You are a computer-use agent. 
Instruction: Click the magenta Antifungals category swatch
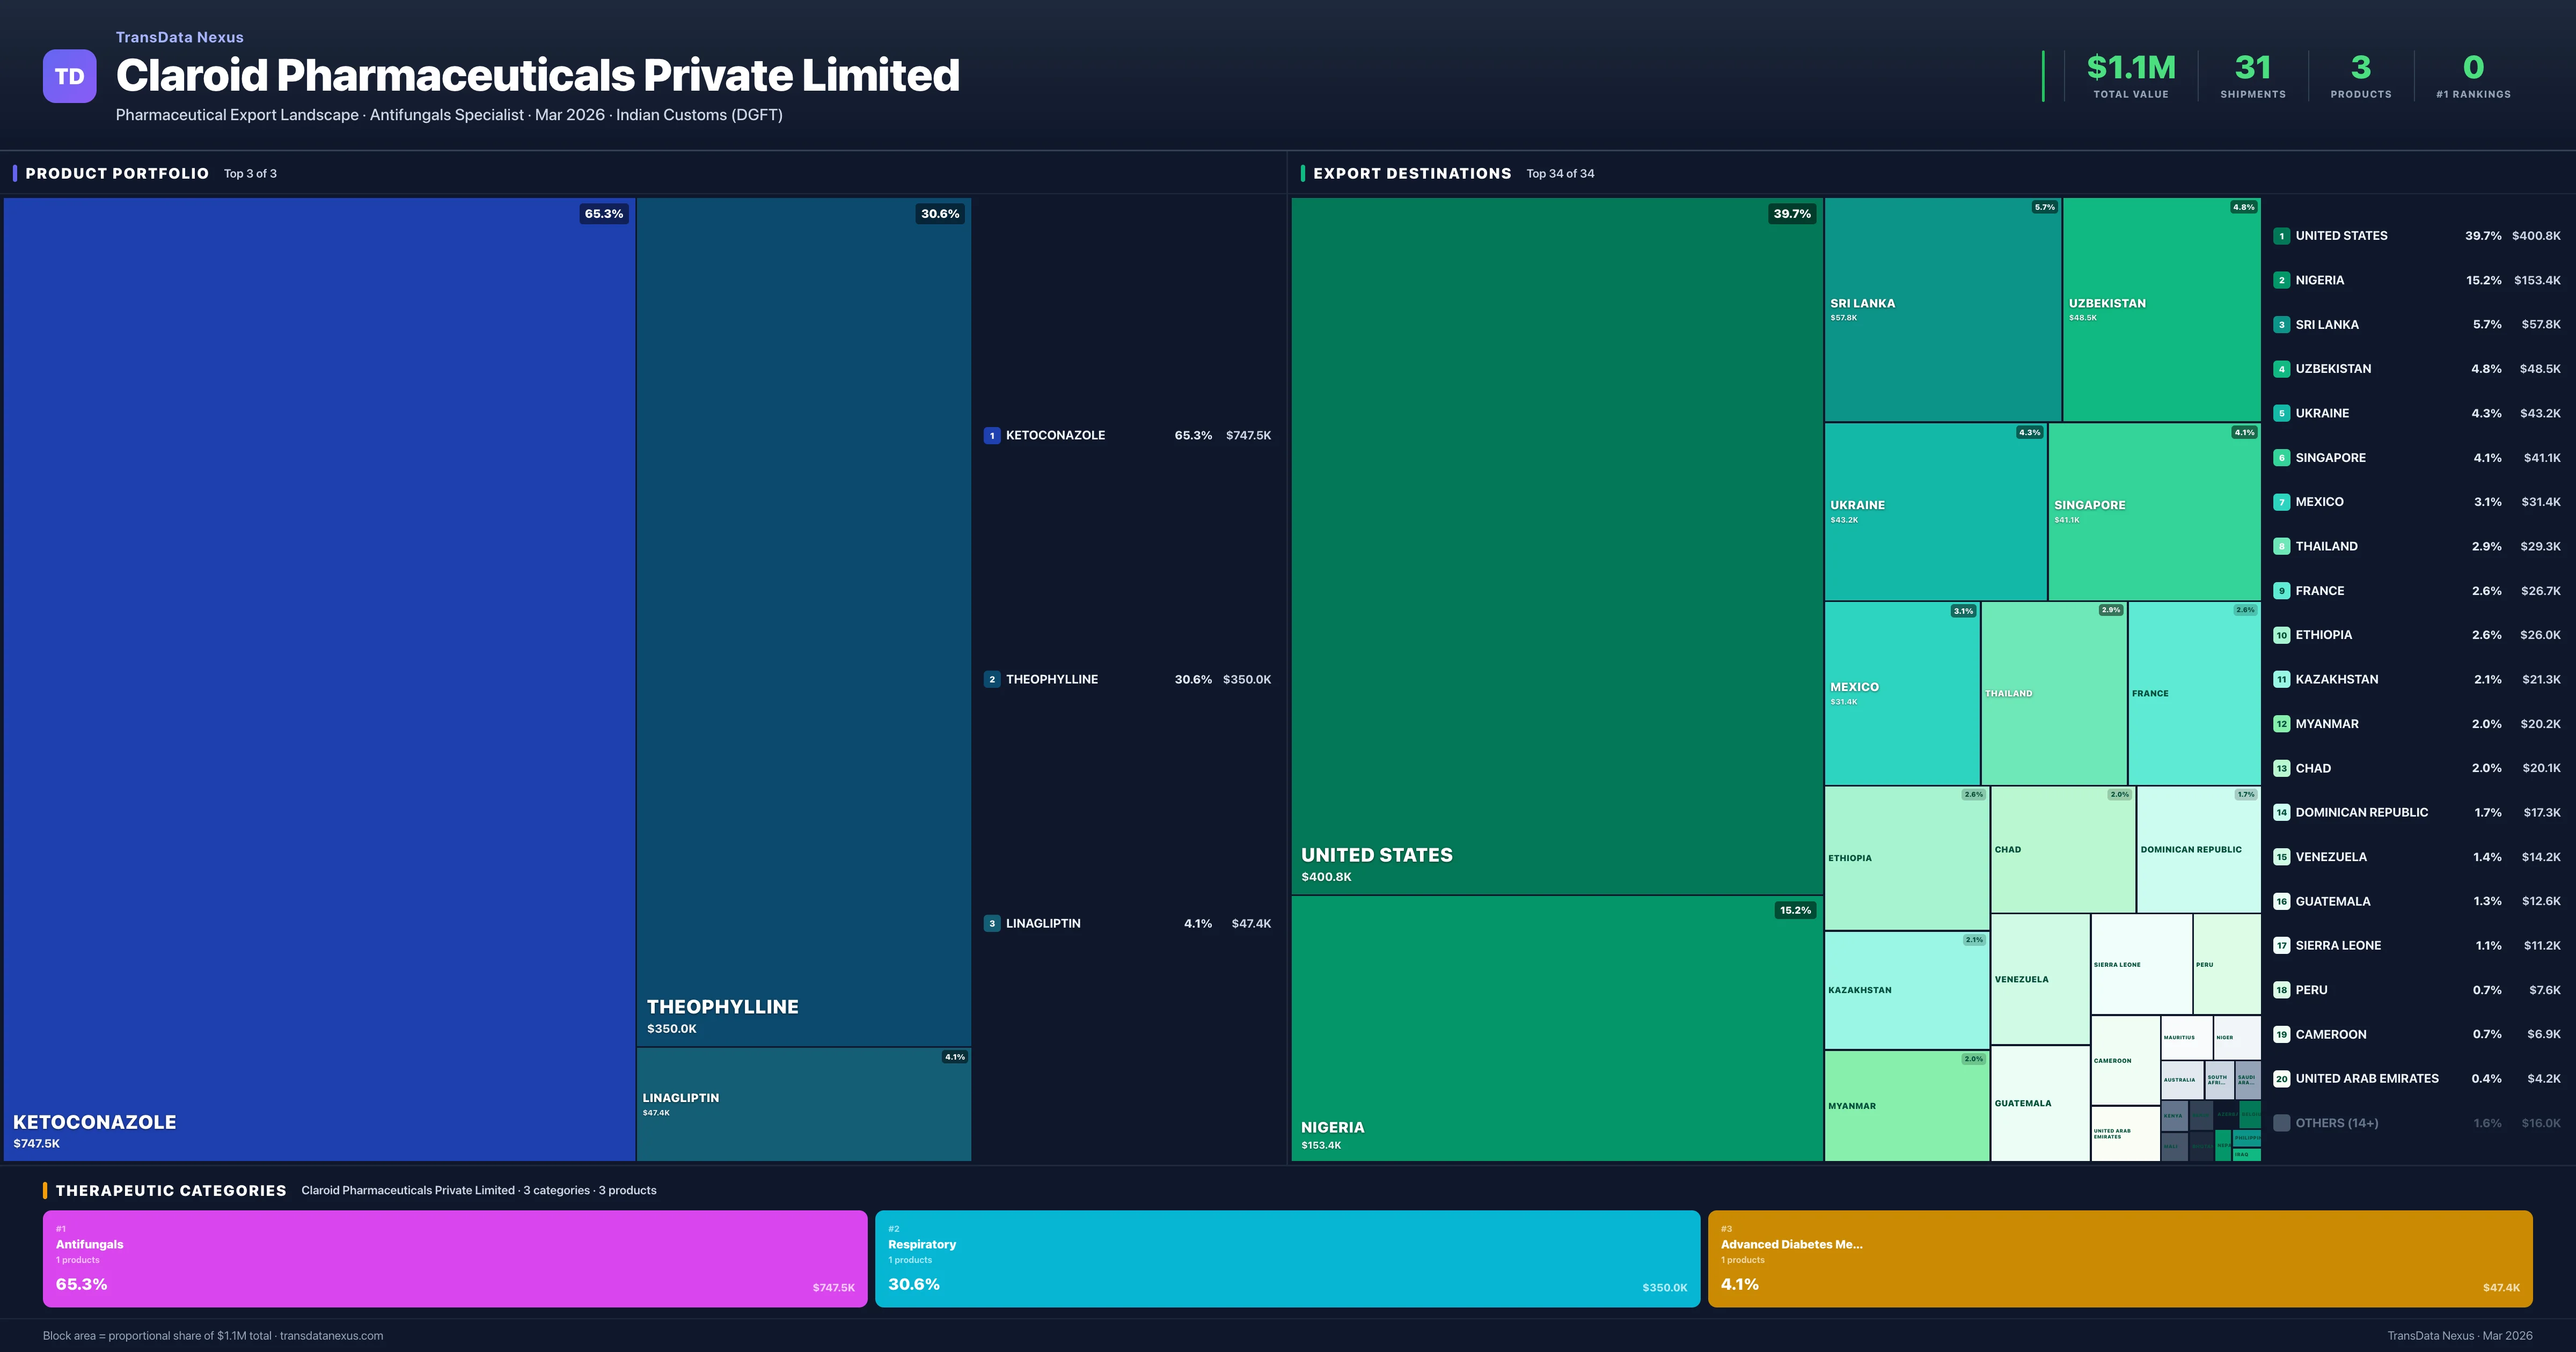click(x=455, y=1258)
